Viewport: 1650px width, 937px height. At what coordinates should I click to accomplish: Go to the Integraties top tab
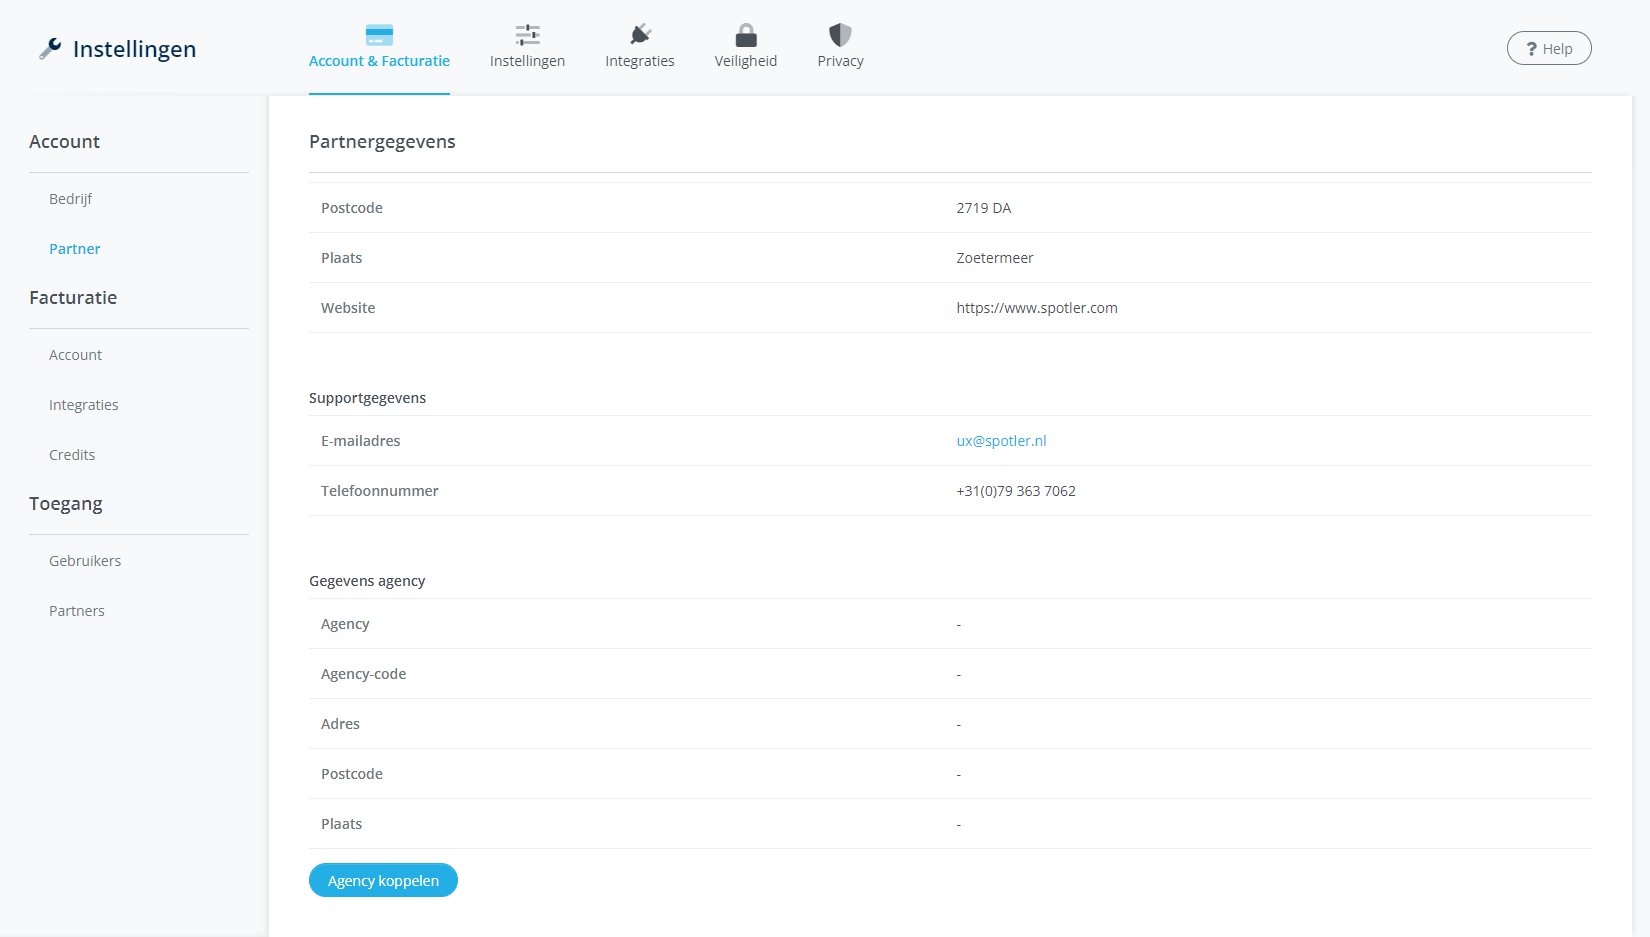[640, 49]
